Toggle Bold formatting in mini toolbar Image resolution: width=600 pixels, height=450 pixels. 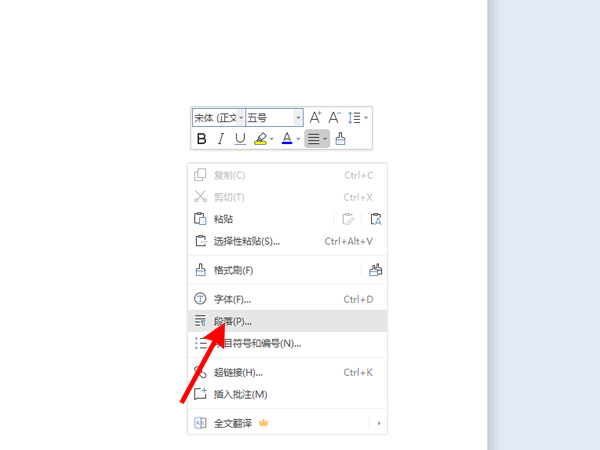click(202, 139)
